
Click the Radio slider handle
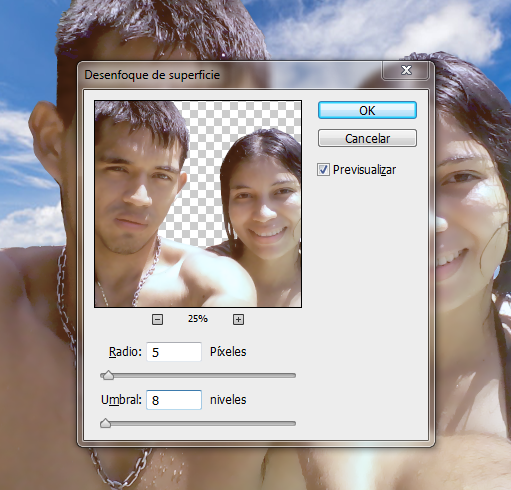(108, 375)
